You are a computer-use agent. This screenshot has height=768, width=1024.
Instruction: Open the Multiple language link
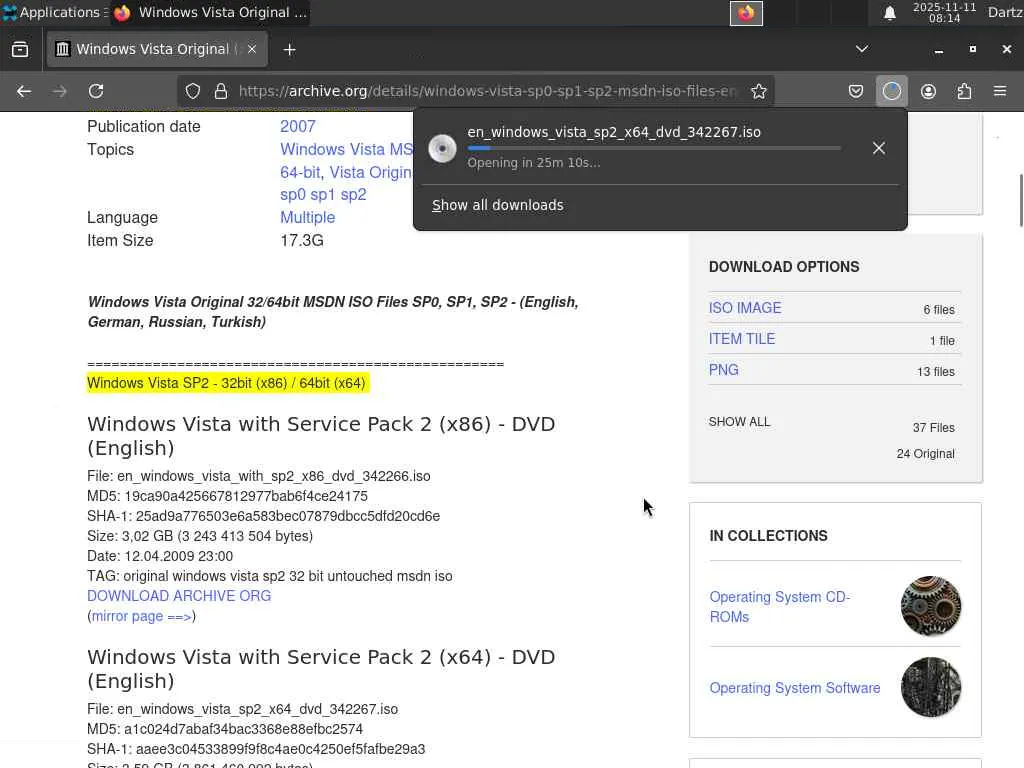[308, 217]
